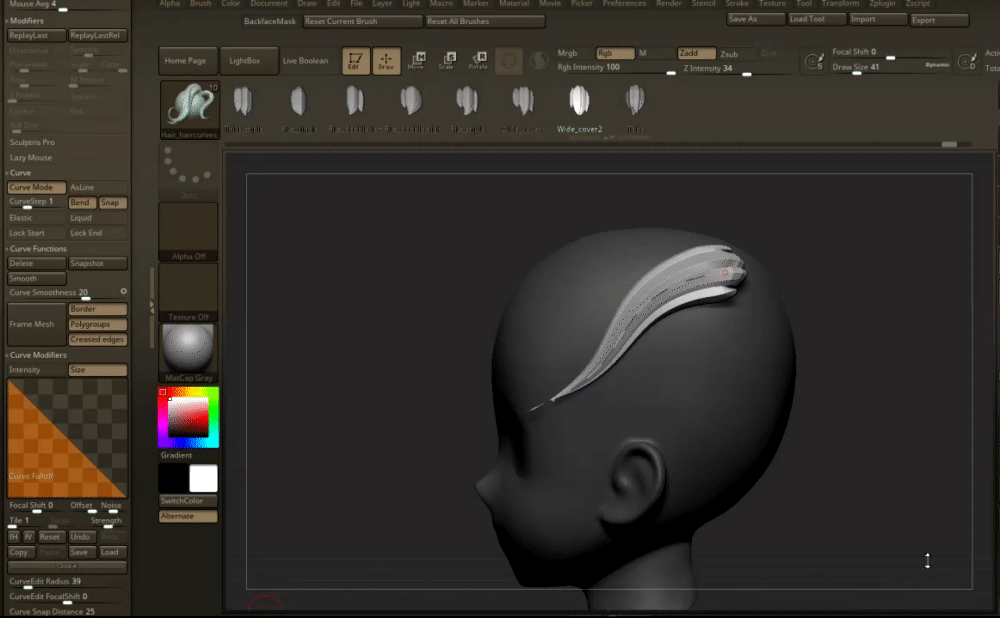
Task: Select the Rotate tool icon
Action: (x=478, y=61)
